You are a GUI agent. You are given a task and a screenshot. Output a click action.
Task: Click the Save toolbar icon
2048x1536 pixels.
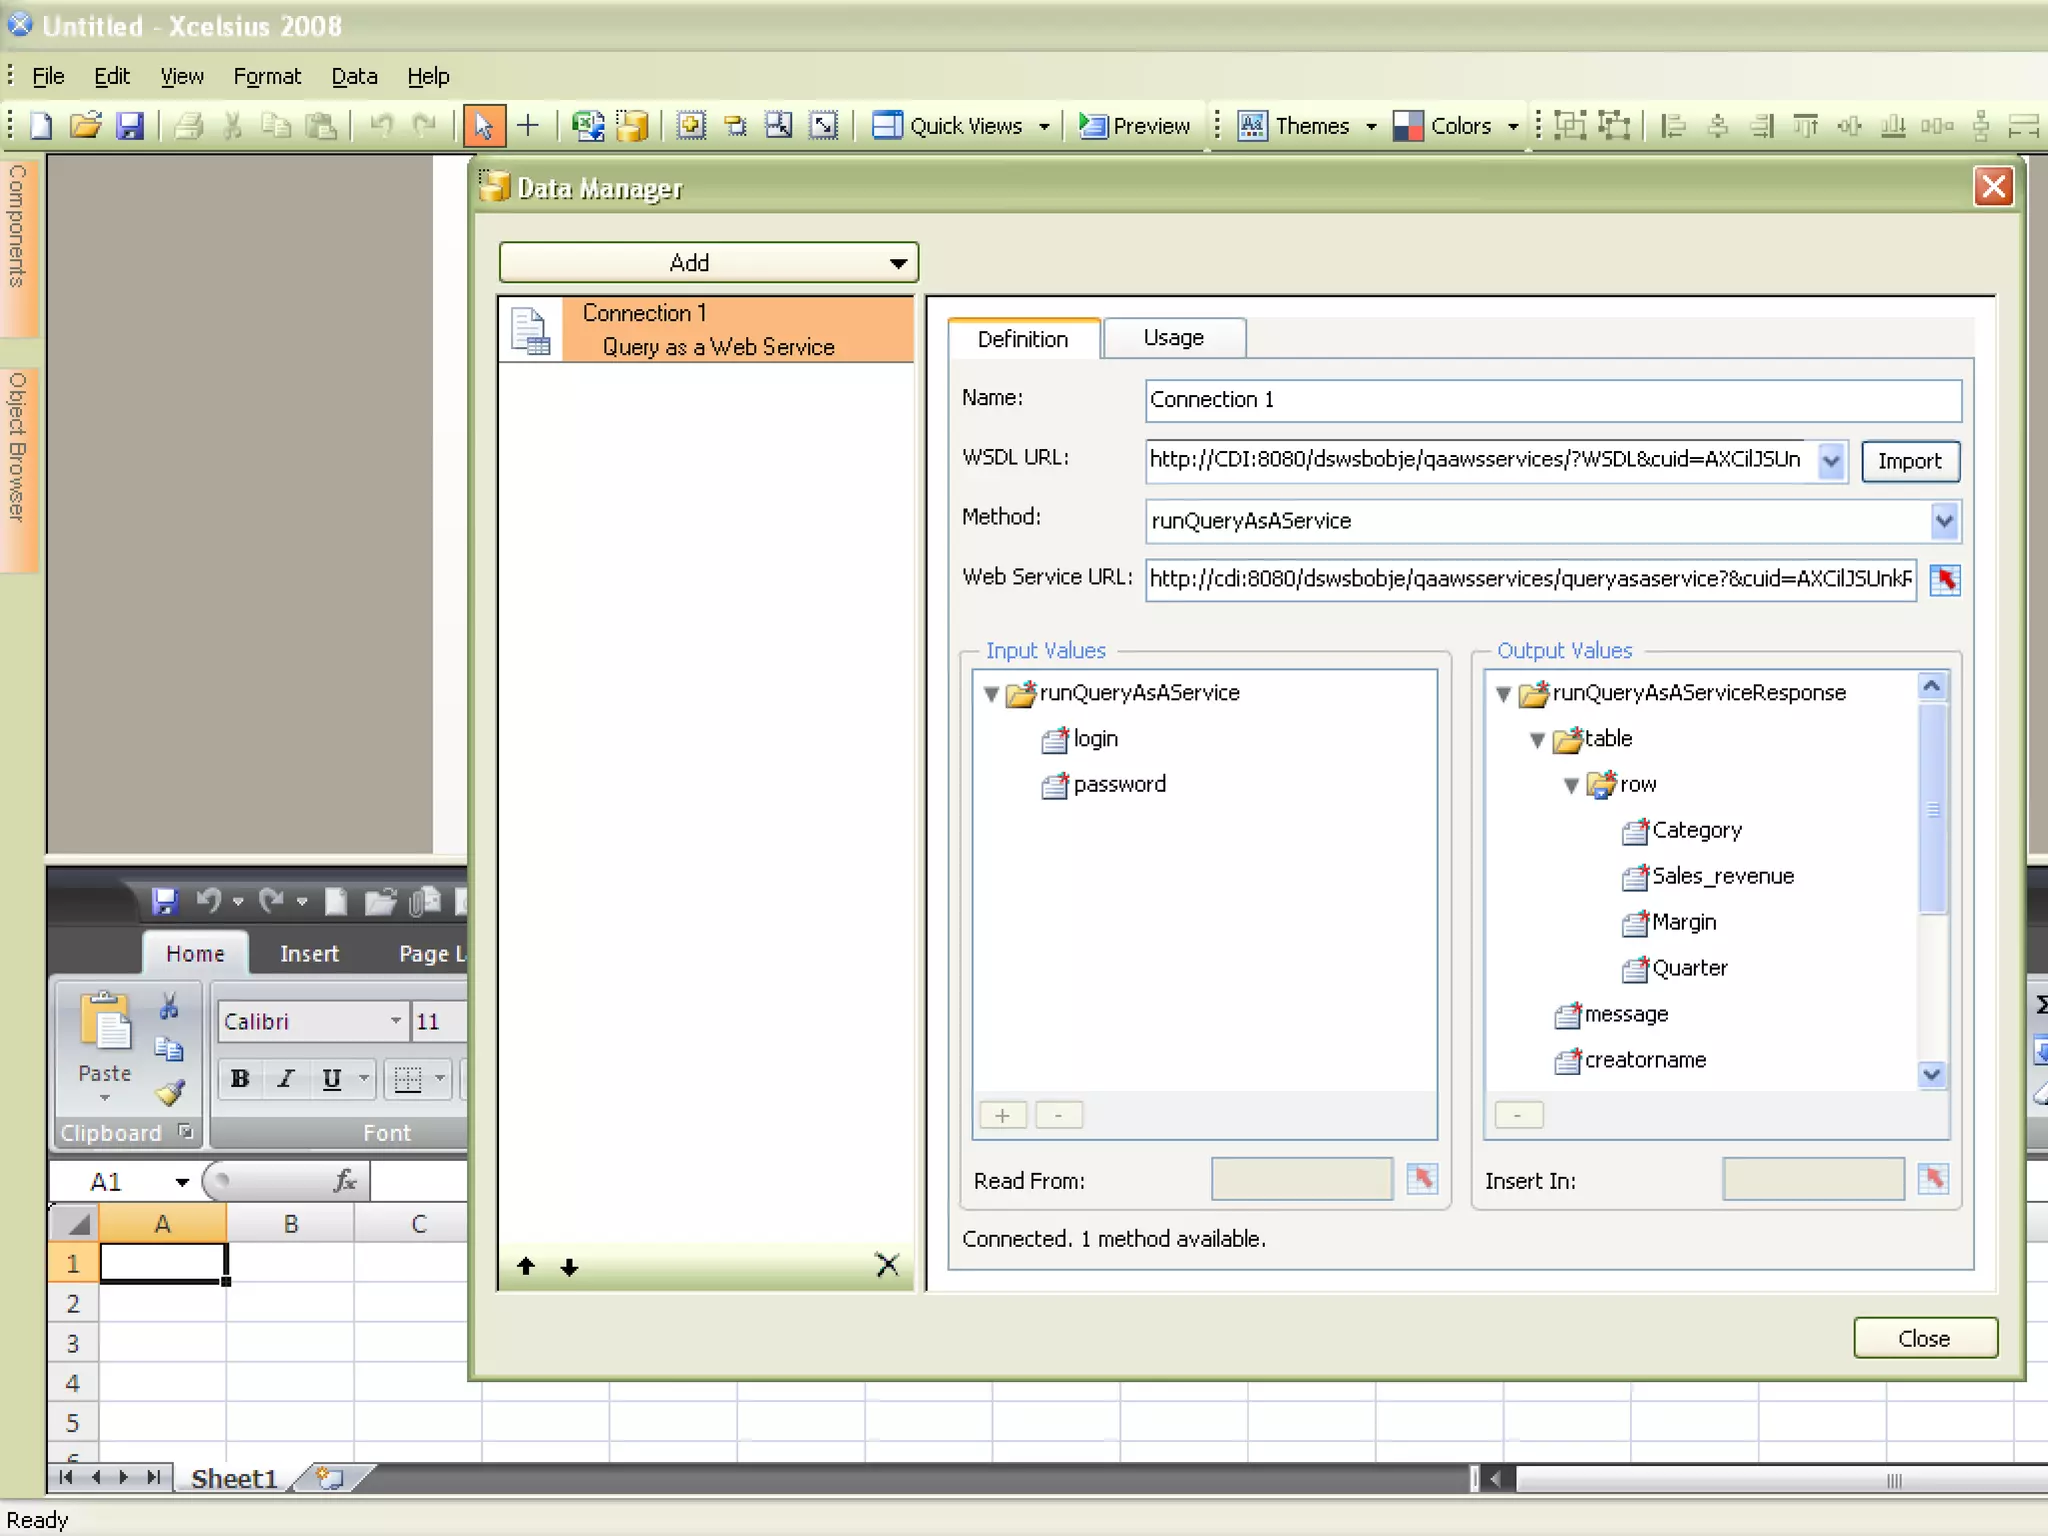[x=130, y=126]
